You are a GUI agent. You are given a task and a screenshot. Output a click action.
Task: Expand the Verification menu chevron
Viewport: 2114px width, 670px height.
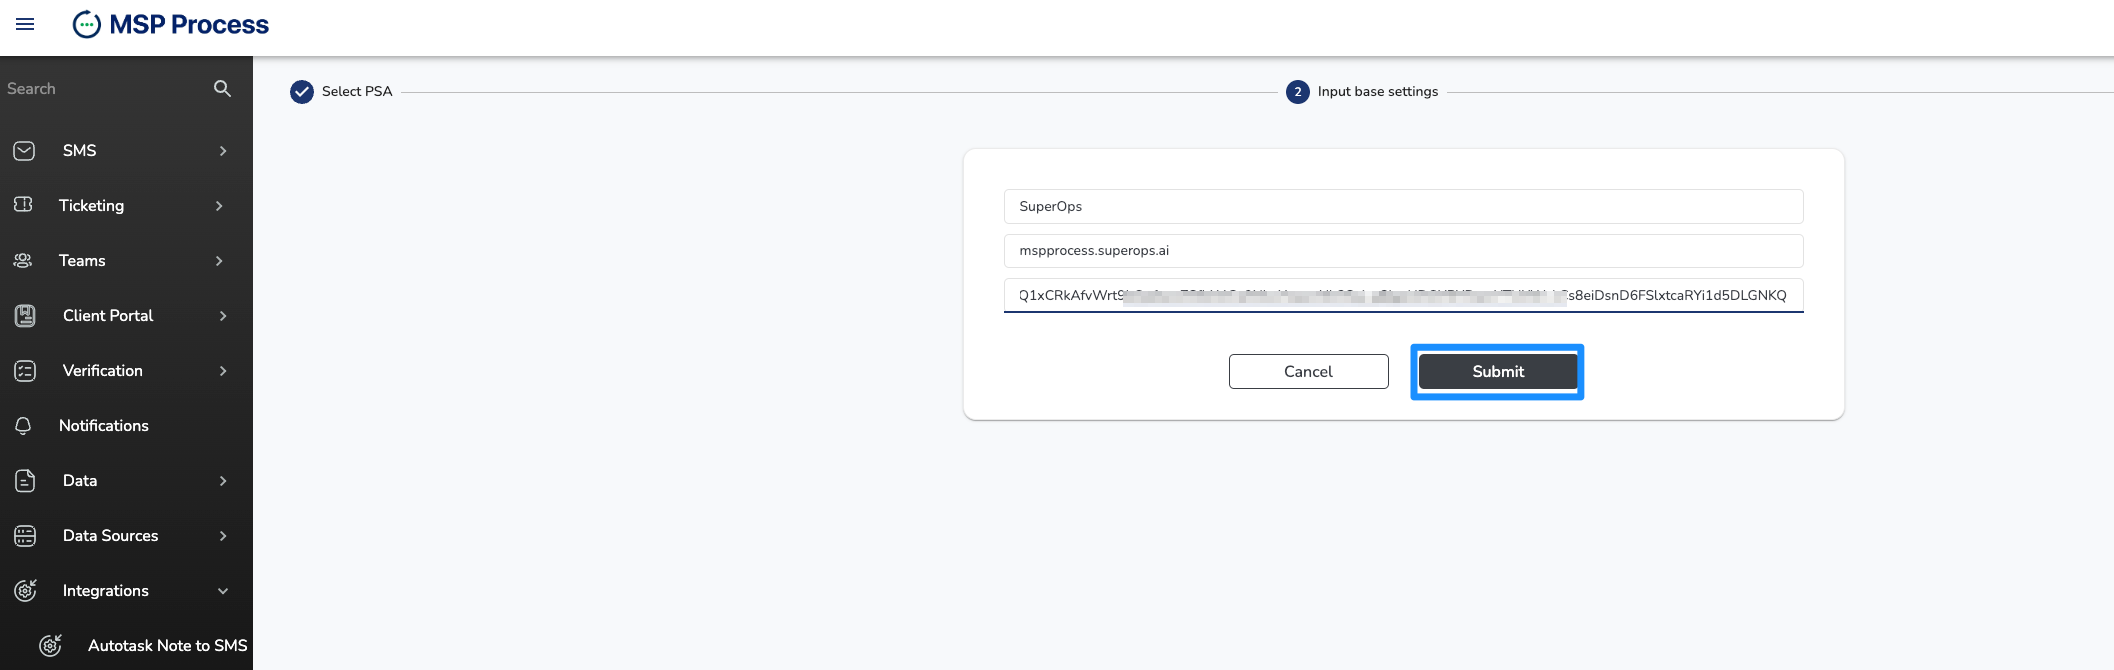coord(223,371)
